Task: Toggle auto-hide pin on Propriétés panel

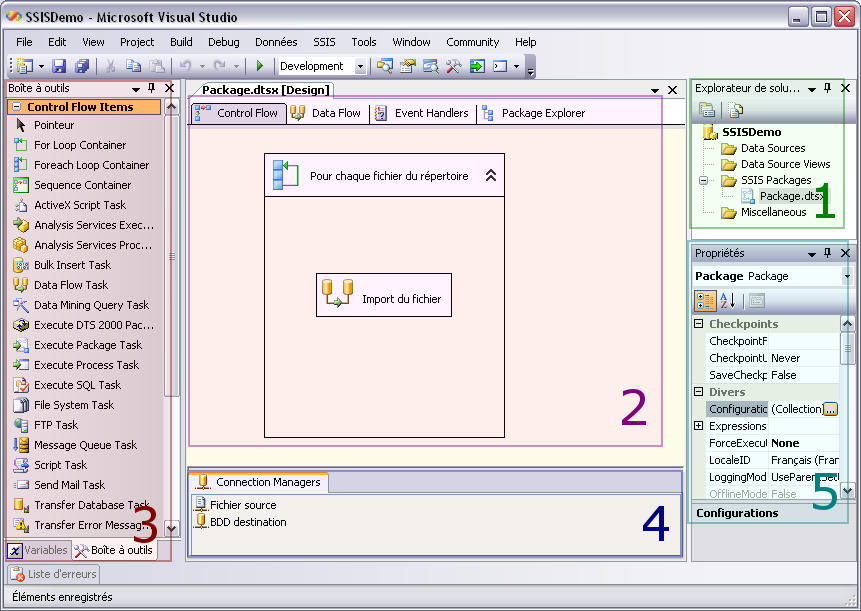Action: [x=828, y=253]
